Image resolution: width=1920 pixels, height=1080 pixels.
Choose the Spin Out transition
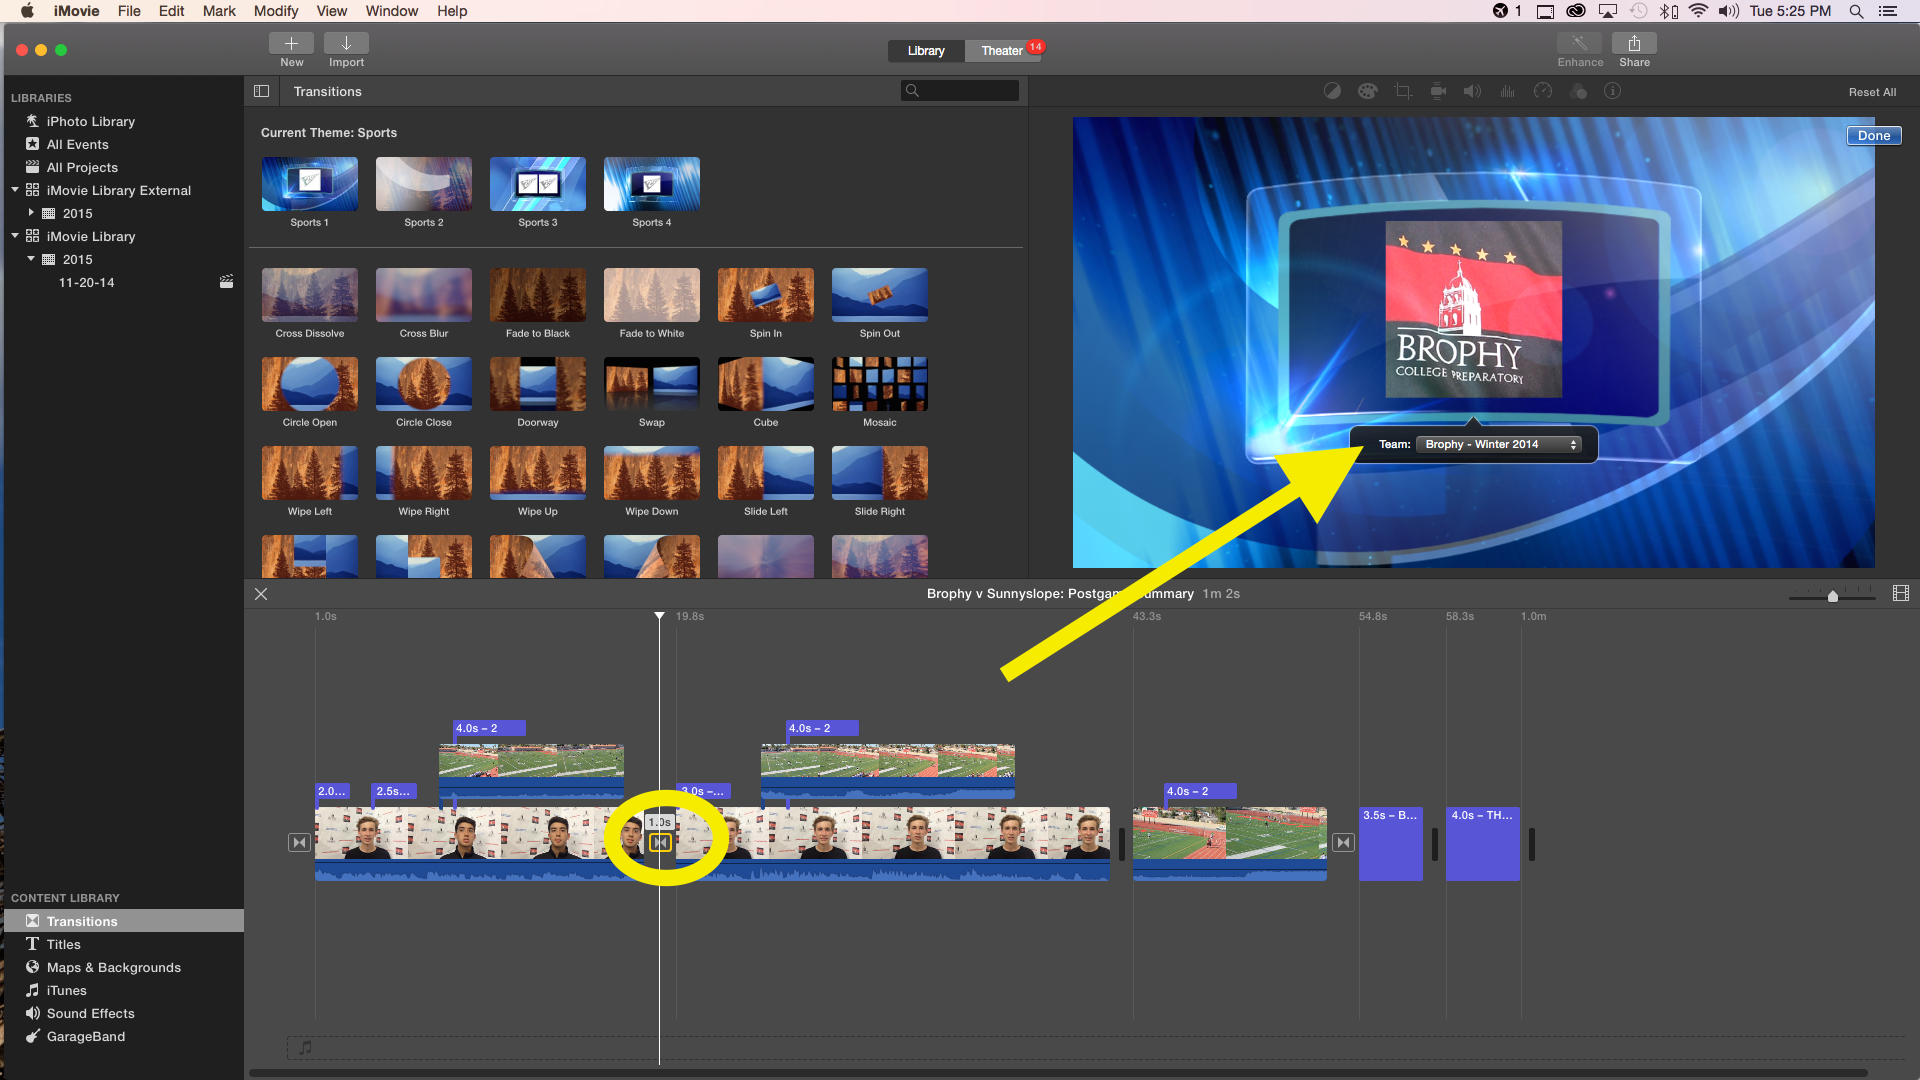click(x=879, y=295)
